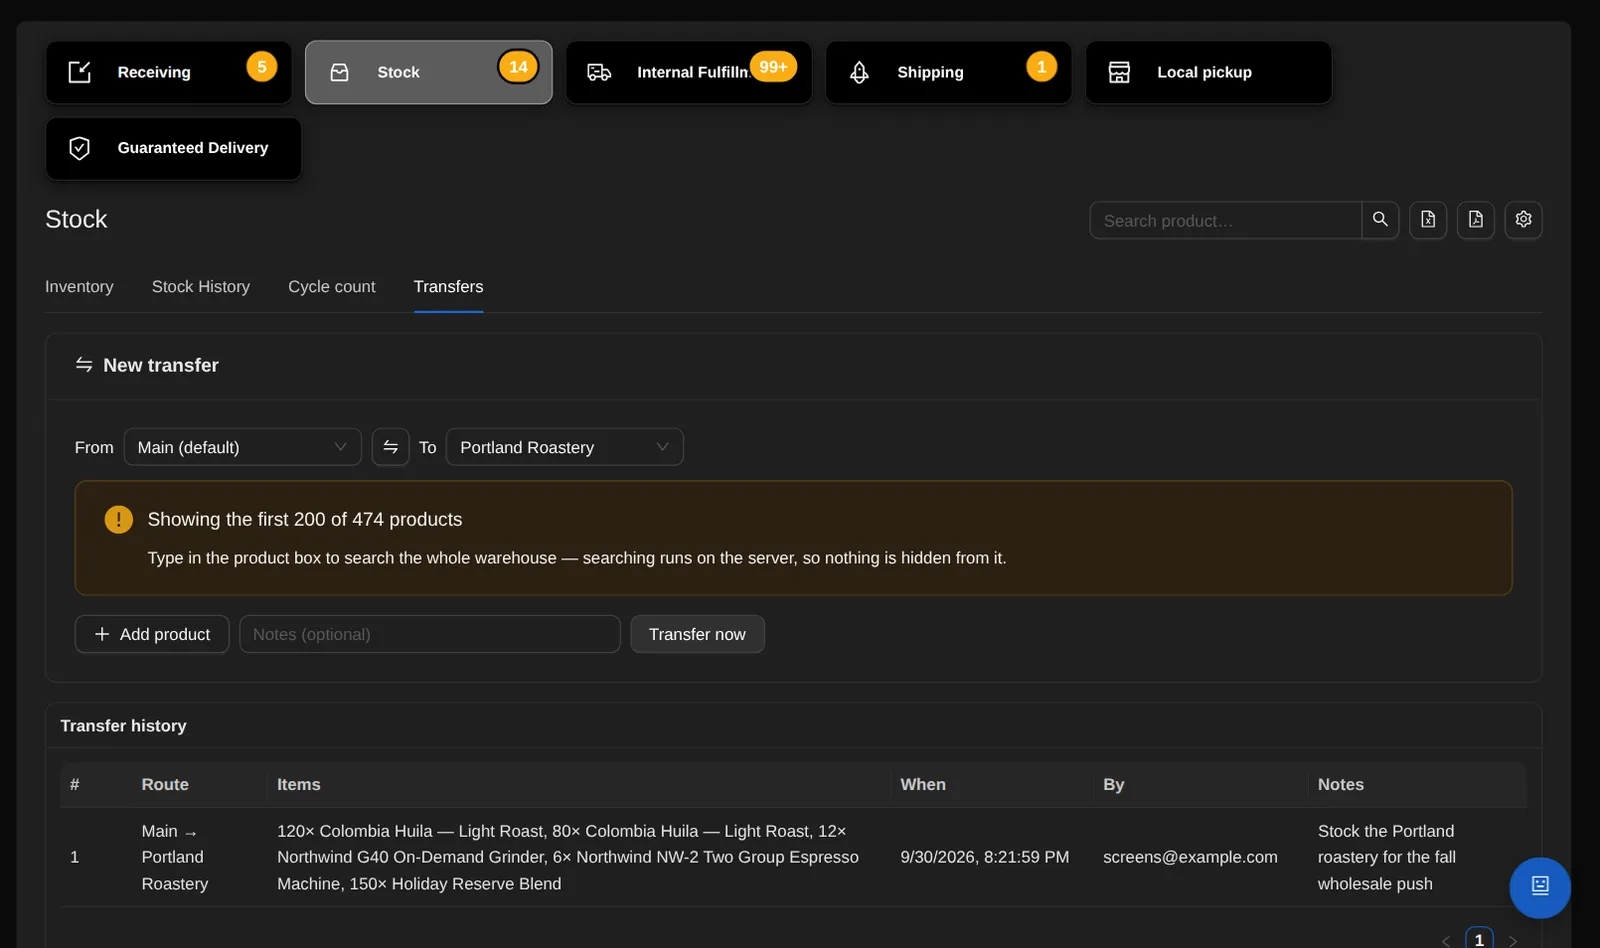Click the 99+ badge on Internal Fulfillment
Image resolution: width=1600 pixels, height=948 pixels.
773,67
